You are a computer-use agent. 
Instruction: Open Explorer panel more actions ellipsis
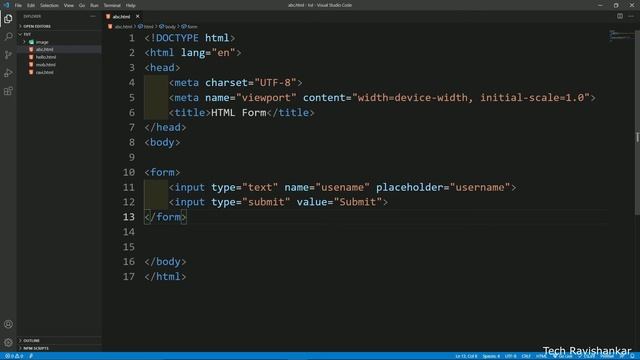[93, 16]
